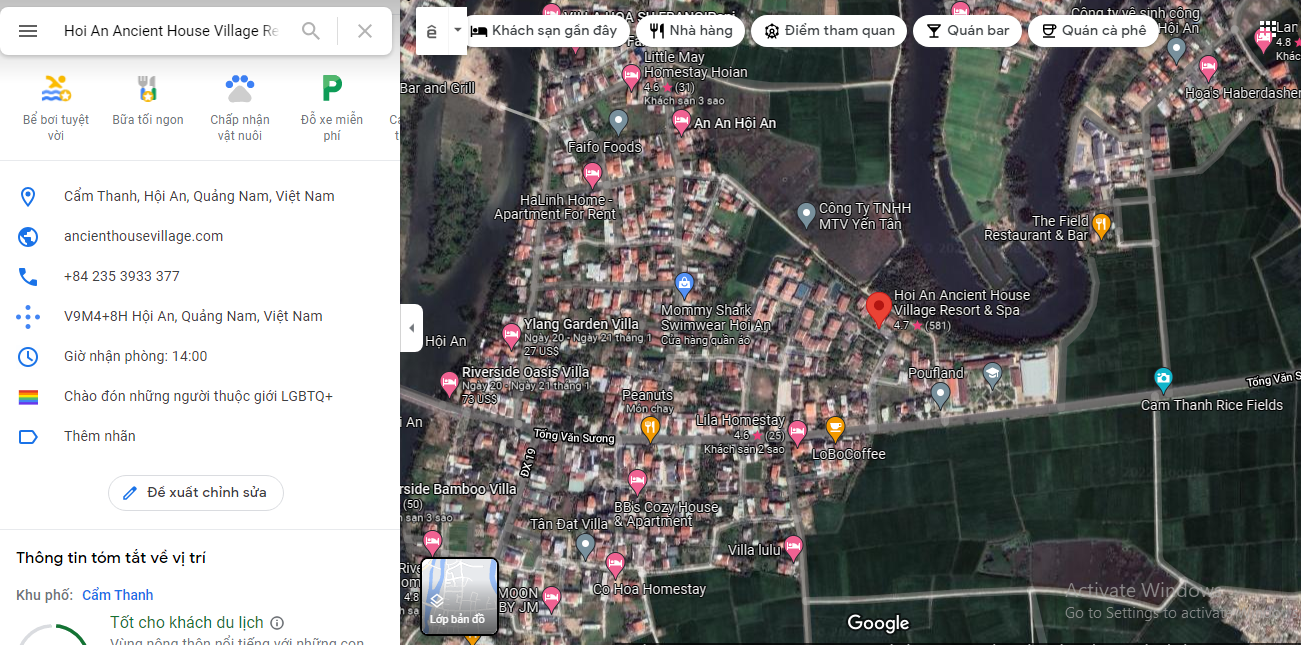Click the swimming pool amenity icon
The height and width of the screenshot is (645, 1301).
coord(56,88)
